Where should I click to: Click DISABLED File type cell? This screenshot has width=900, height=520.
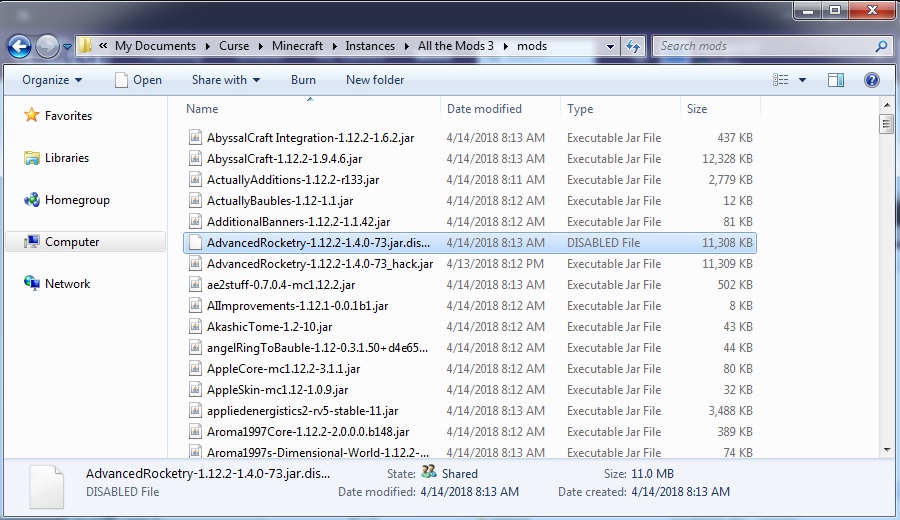pyautogui.click(x=603, y=243)
